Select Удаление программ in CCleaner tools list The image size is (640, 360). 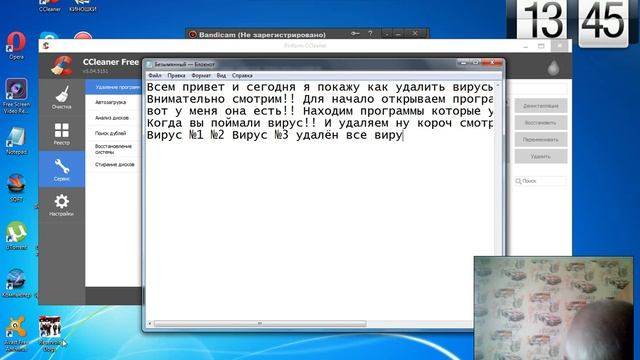click(113, 87)
